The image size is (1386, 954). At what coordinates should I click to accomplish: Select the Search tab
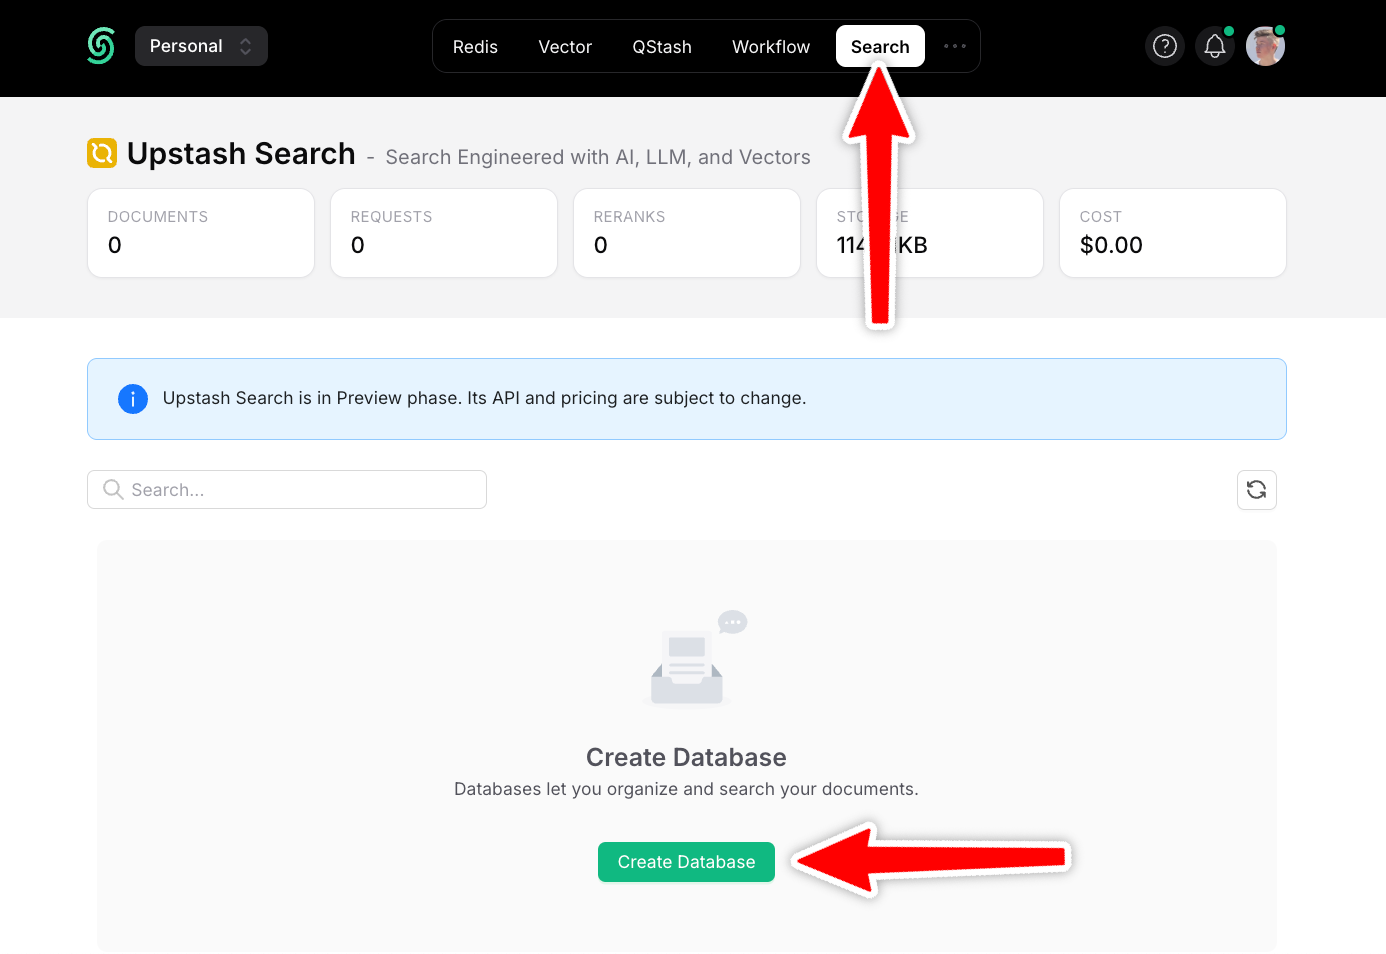click(880, 47)
